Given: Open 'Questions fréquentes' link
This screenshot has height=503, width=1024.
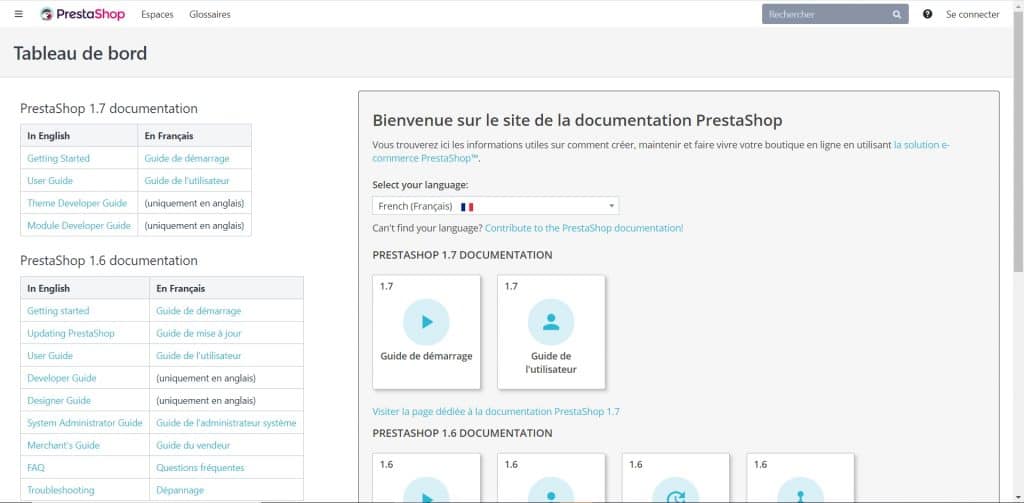Looking at the screenshot, I should pos(200,468).
